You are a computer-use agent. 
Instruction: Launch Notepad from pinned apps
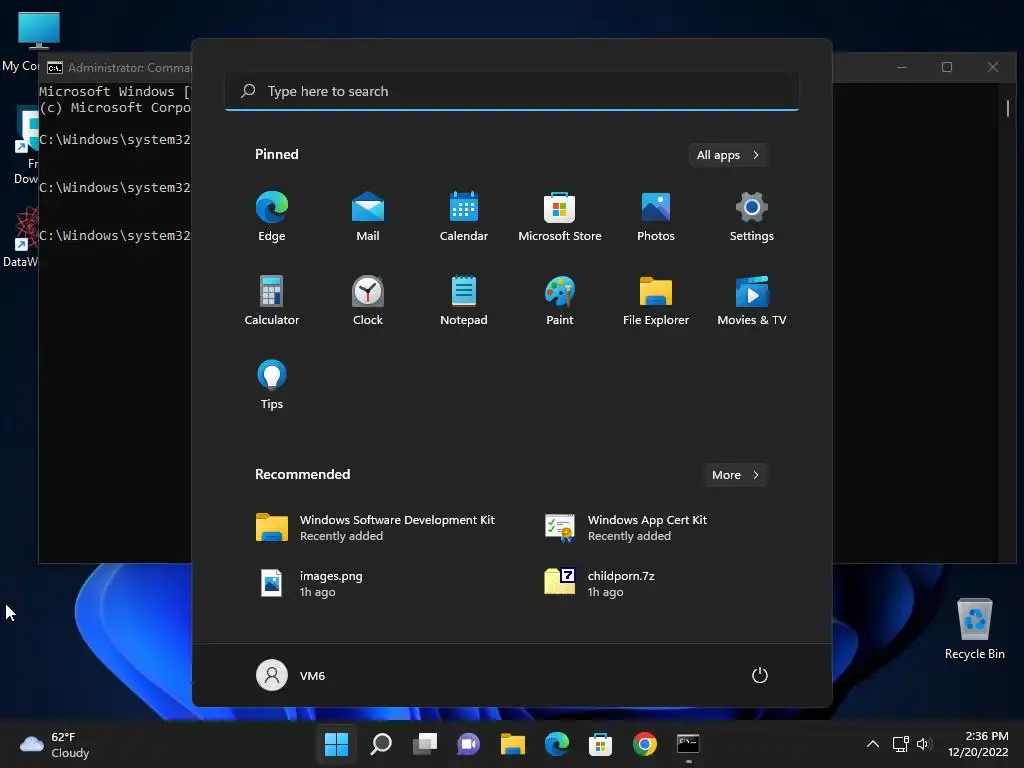464,300
